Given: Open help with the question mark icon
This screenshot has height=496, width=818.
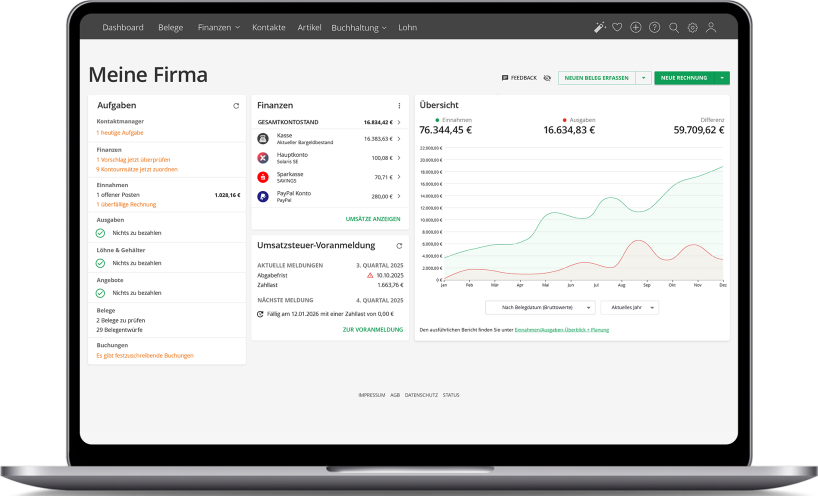Looking at the screenshot, I should pyautogui.click(x=654, y=28).
